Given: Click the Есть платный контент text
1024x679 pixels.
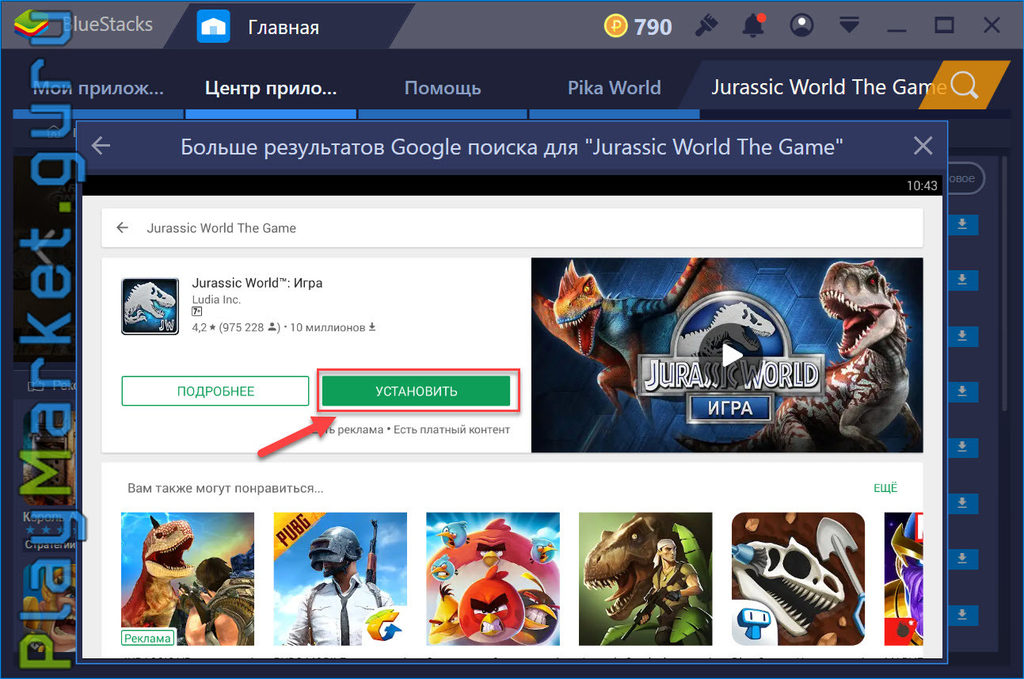Looking at the screenshot, I should click(451, 430).
